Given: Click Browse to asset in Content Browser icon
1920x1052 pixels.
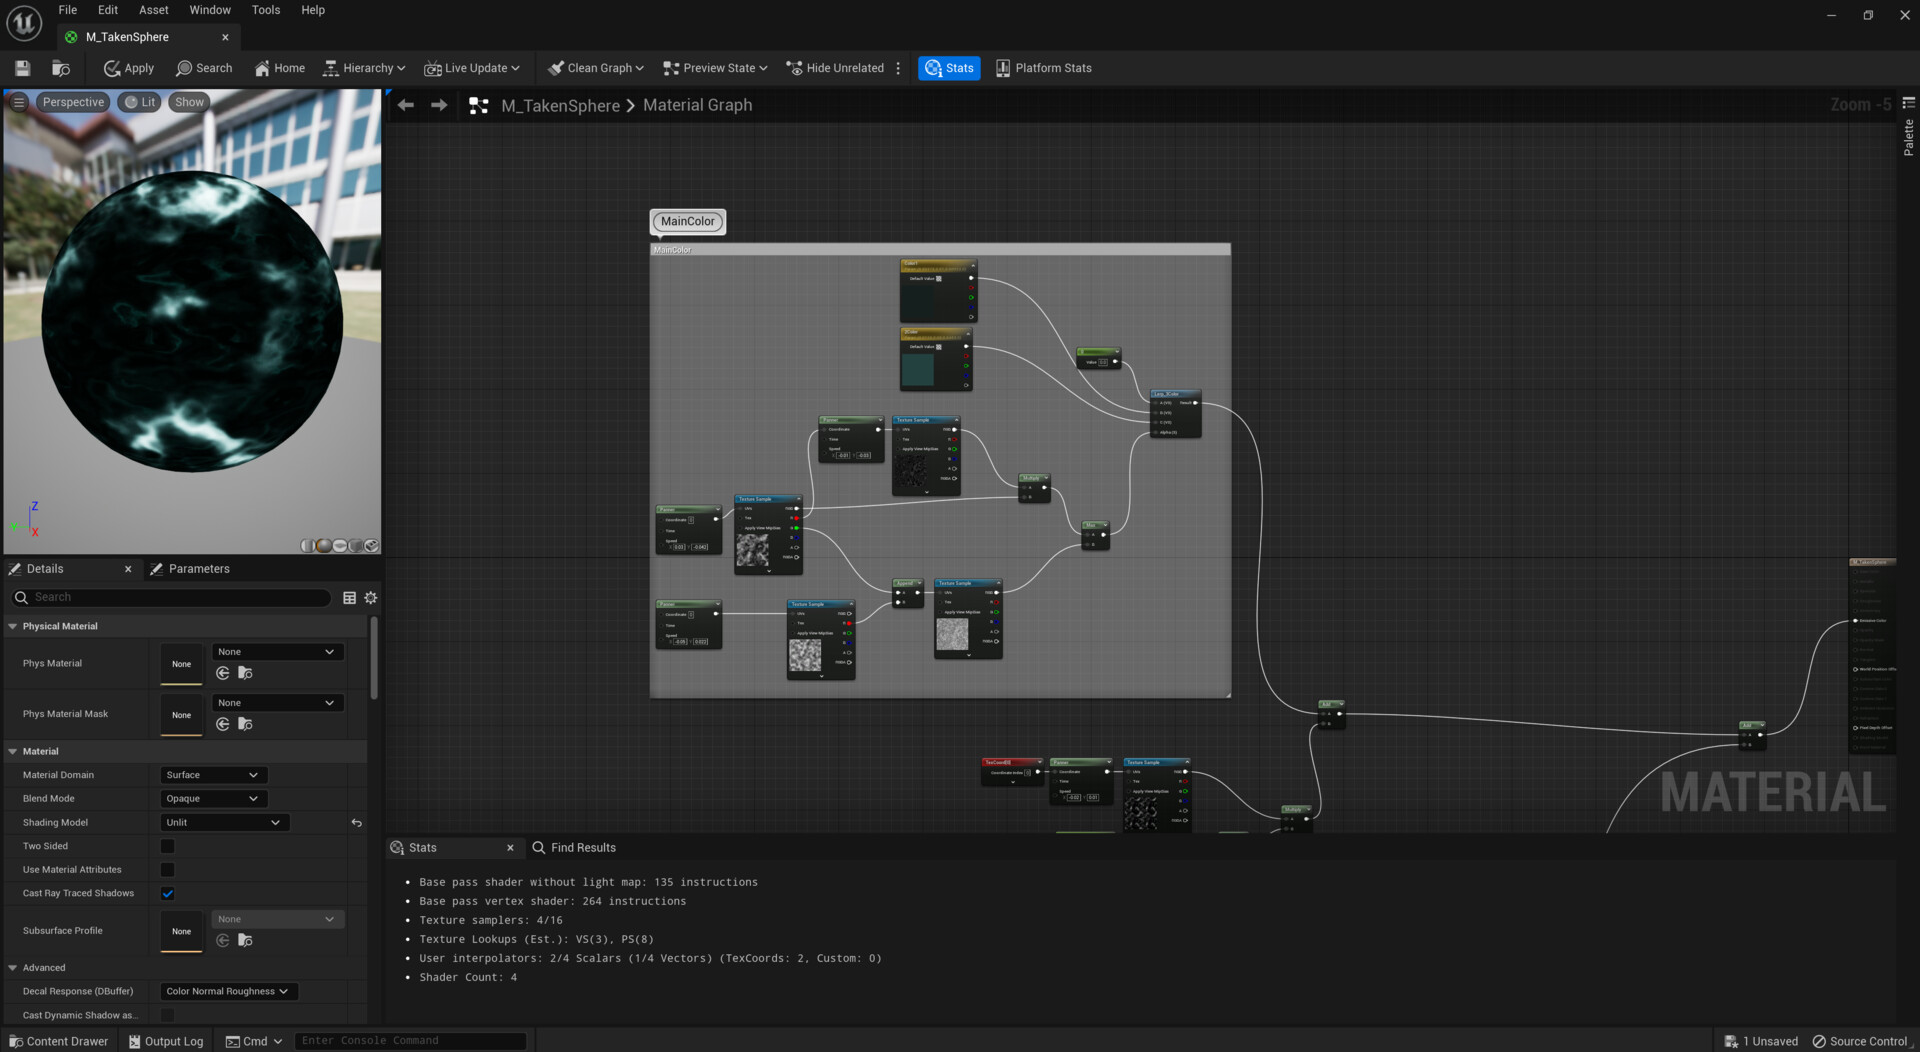Looking at the screenshot, I should tap(61, 68).
